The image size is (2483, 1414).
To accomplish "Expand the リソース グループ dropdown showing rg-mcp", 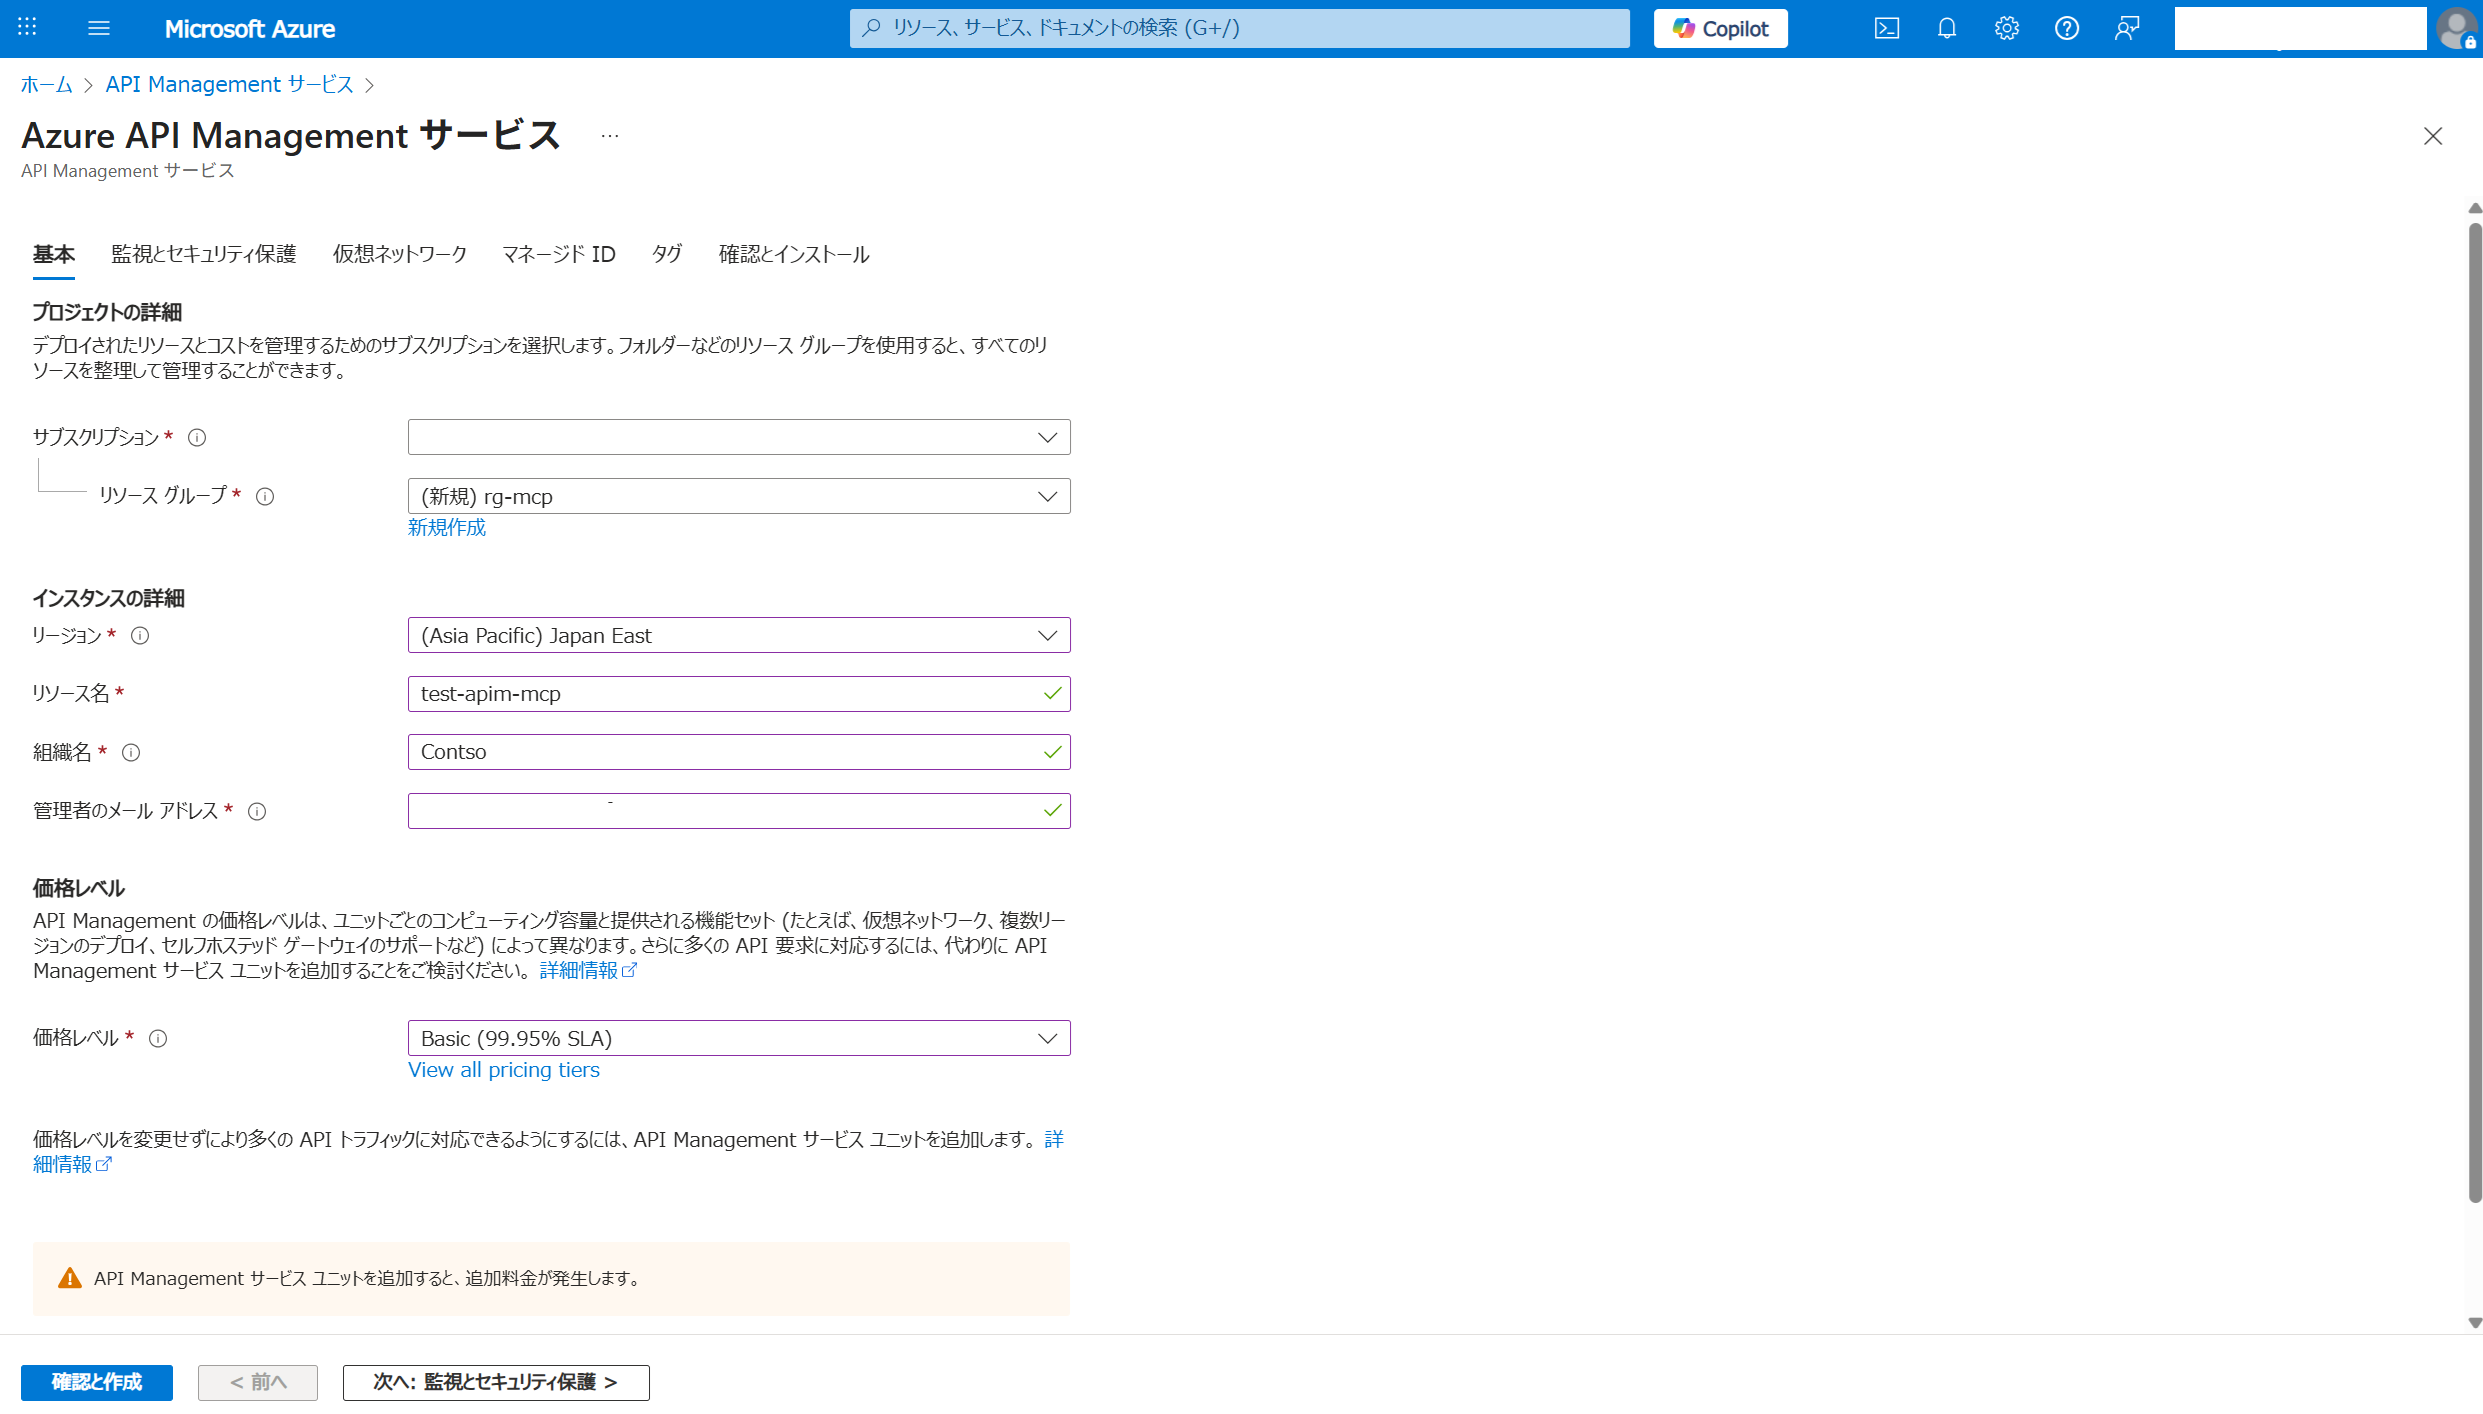I will (x=739, y=496).
